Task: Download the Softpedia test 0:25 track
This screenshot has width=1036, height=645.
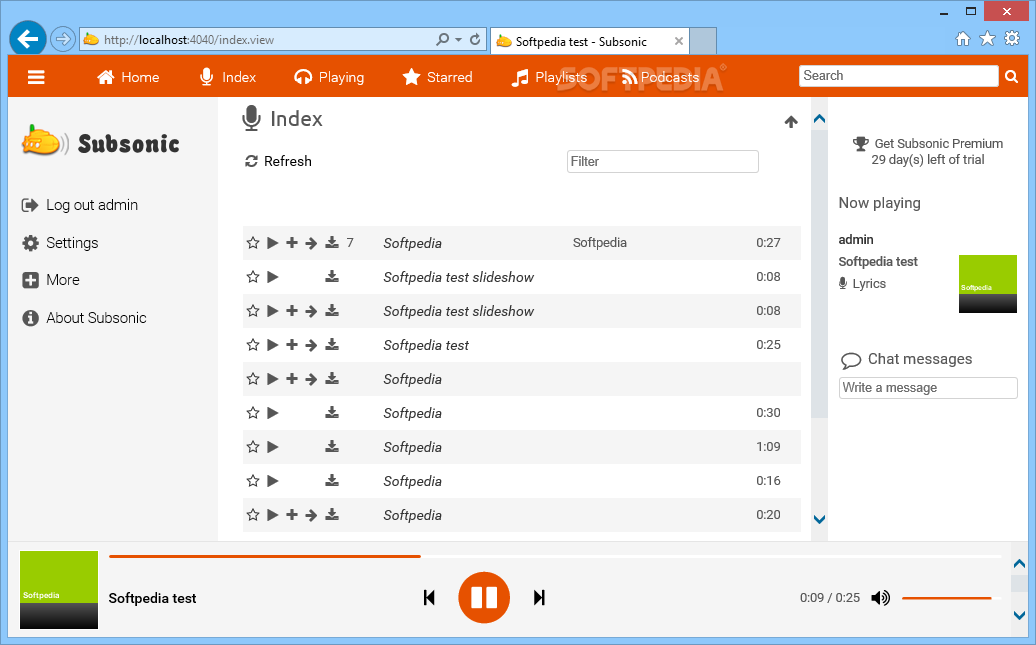Action: [332, 345]
